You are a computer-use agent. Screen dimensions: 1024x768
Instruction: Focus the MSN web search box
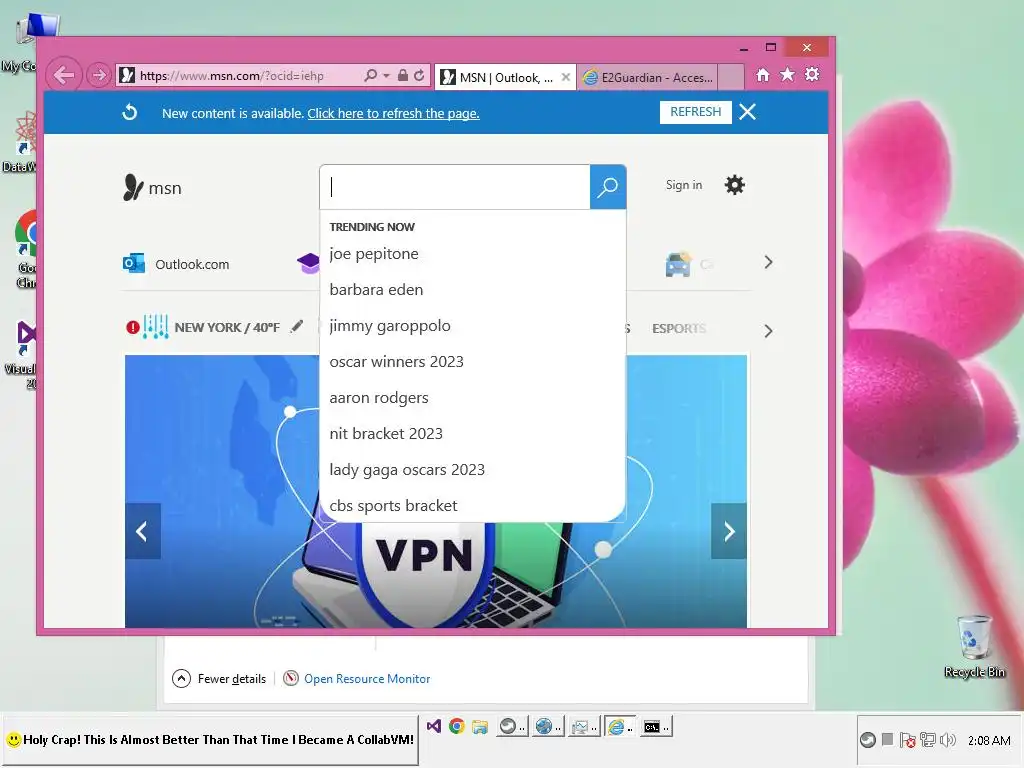pos(455,187)
